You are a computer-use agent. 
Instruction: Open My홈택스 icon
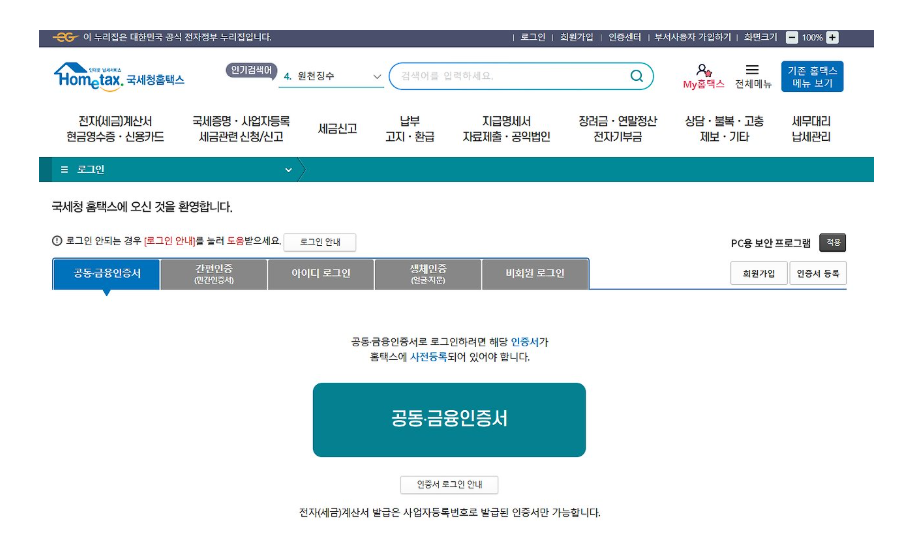703,76
